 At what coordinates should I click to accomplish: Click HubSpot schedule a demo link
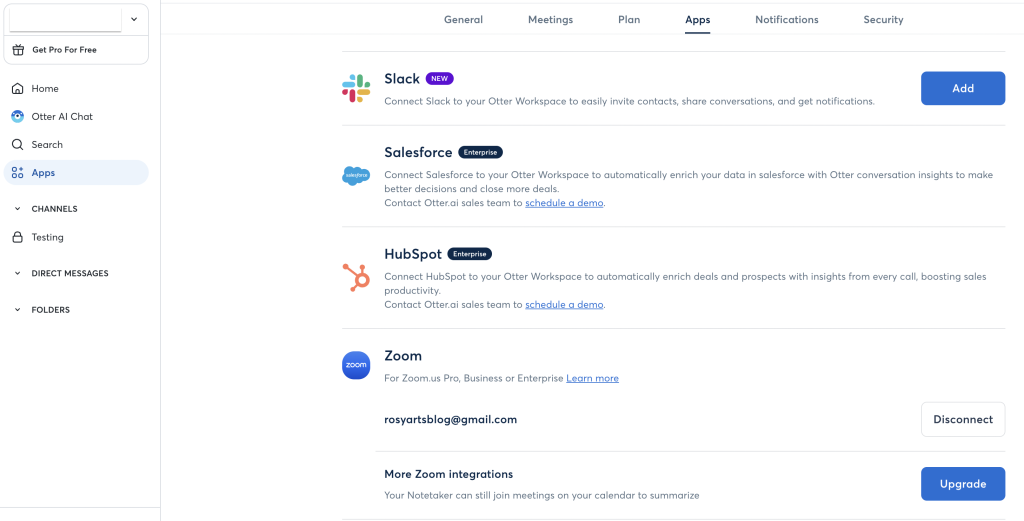[x=564, y=304]
